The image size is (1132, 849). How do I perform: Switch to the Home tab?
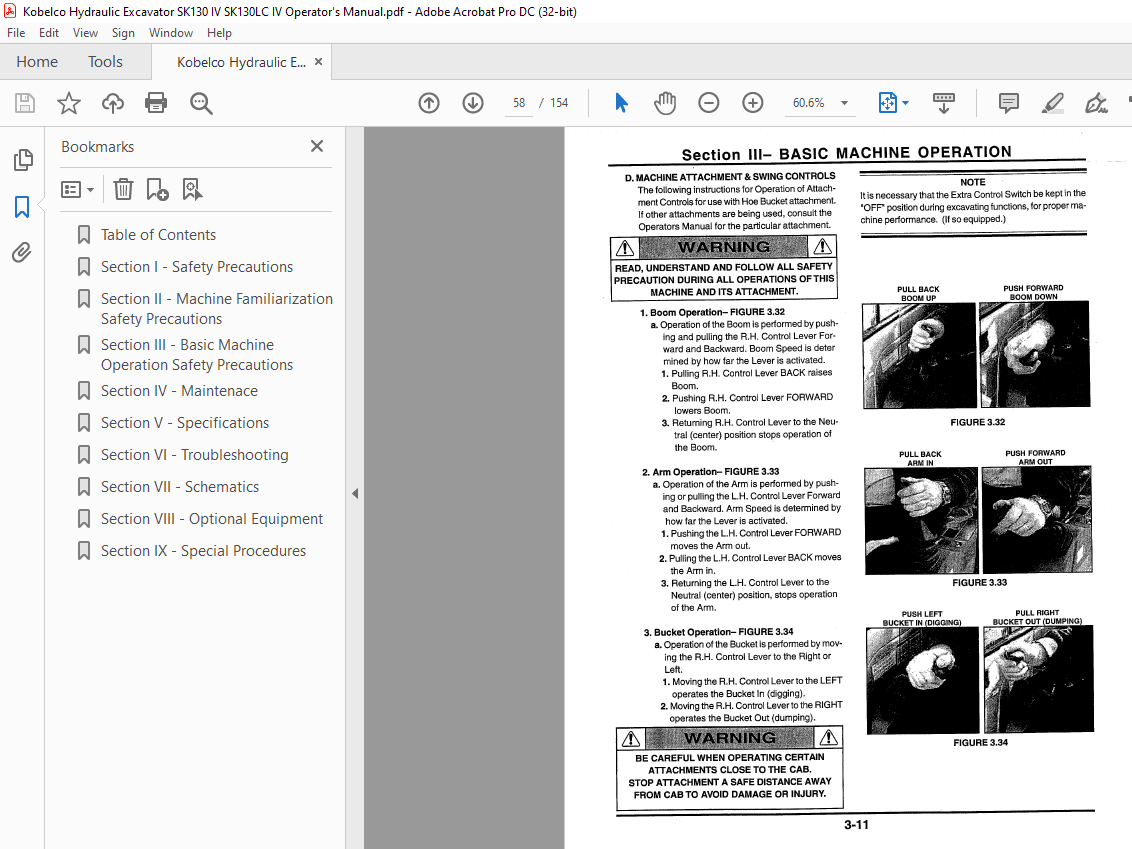tap(37, 62)
